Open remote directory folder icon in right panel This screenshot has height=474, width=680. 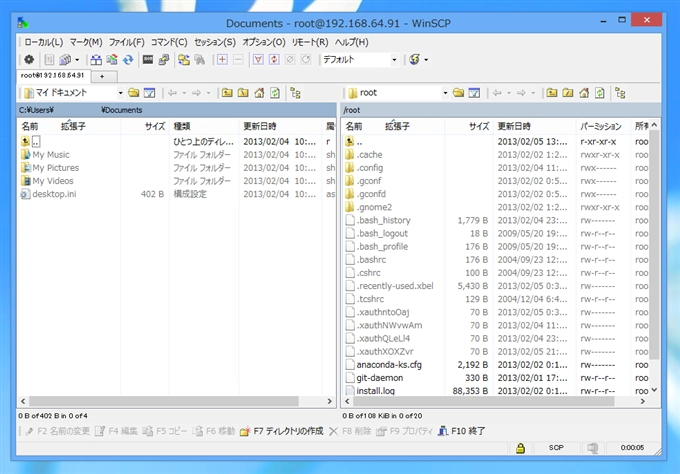pyautogui.click(x=458, y=92)
